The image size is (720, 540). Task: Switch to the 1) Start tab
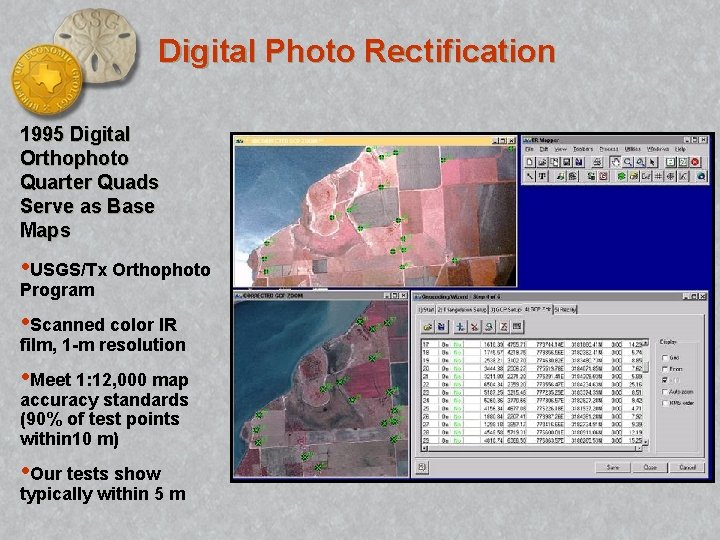426,309
